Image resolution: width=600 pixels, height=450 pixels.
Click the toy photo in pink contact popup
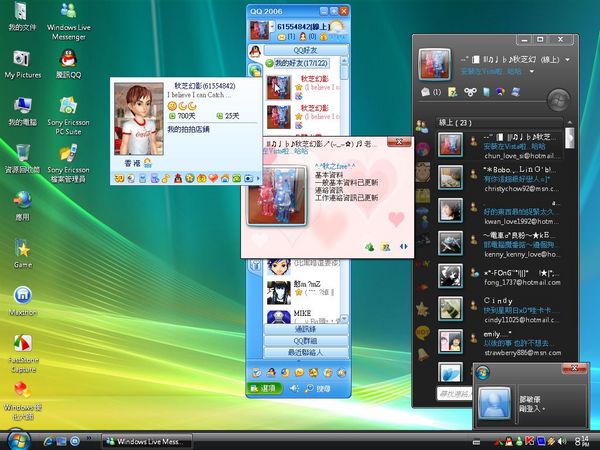pos(276,195)
